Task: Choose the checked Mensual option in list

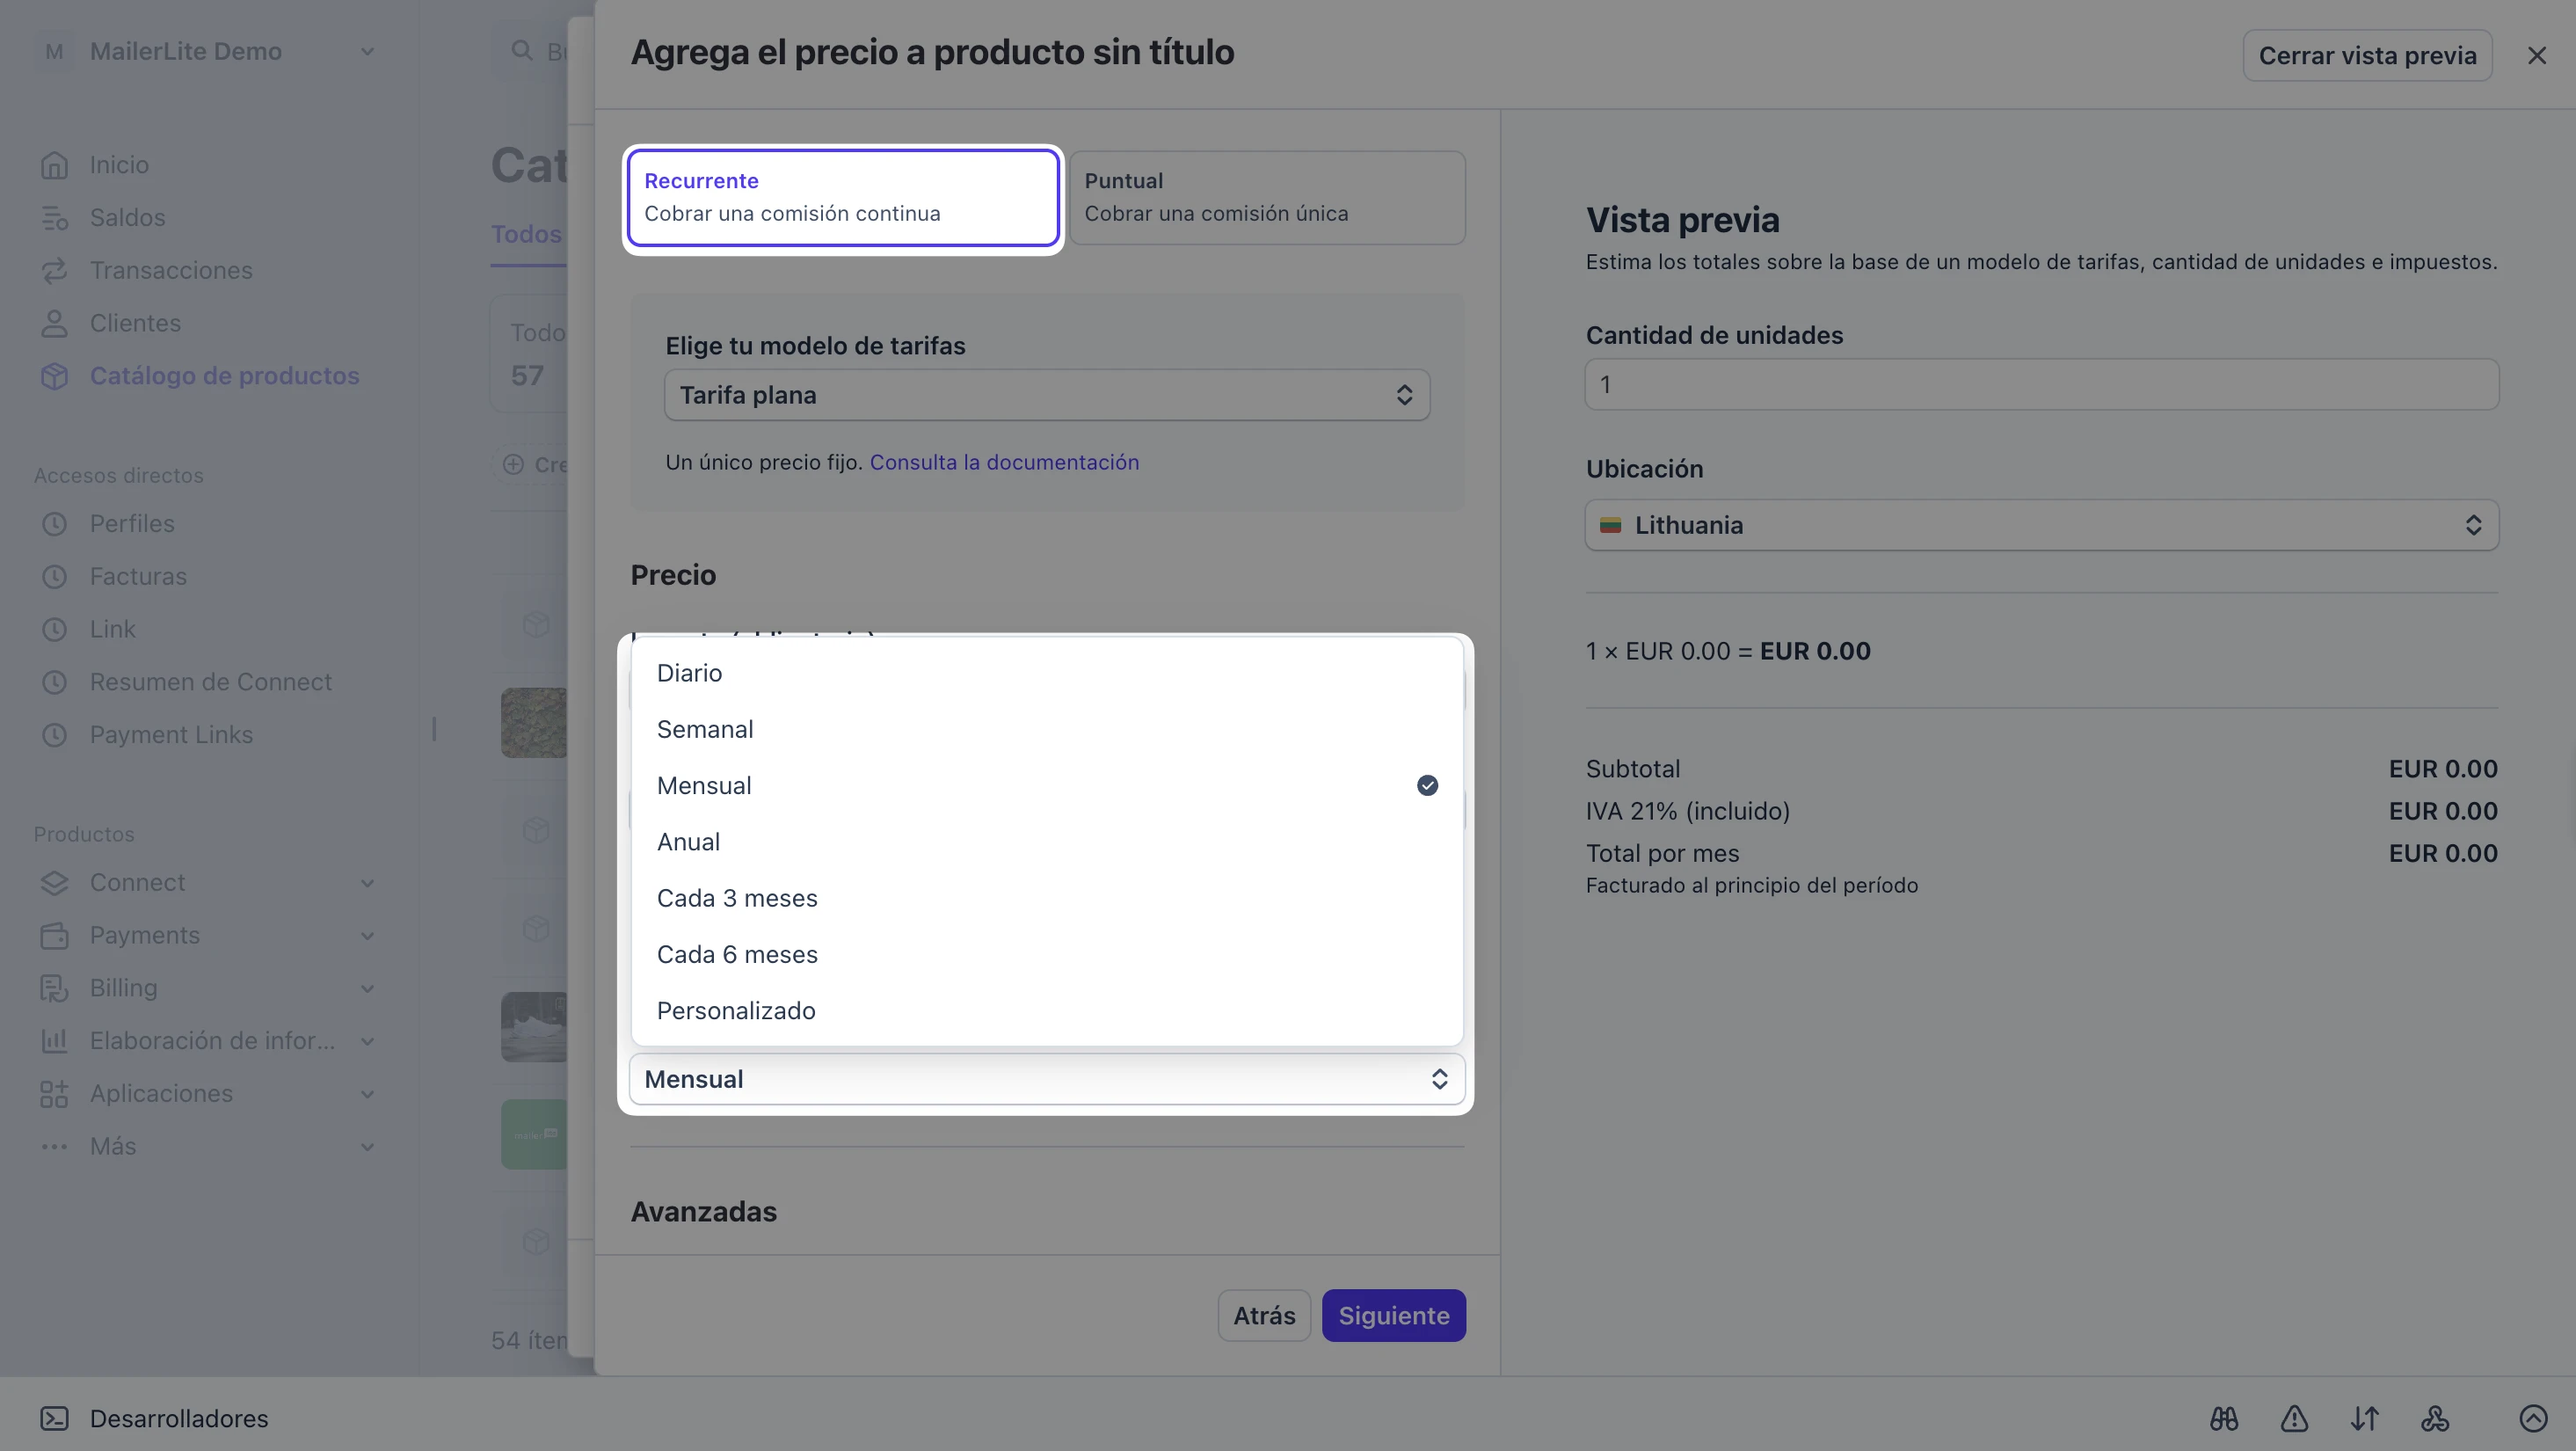Action: [x=1047, y=786]
